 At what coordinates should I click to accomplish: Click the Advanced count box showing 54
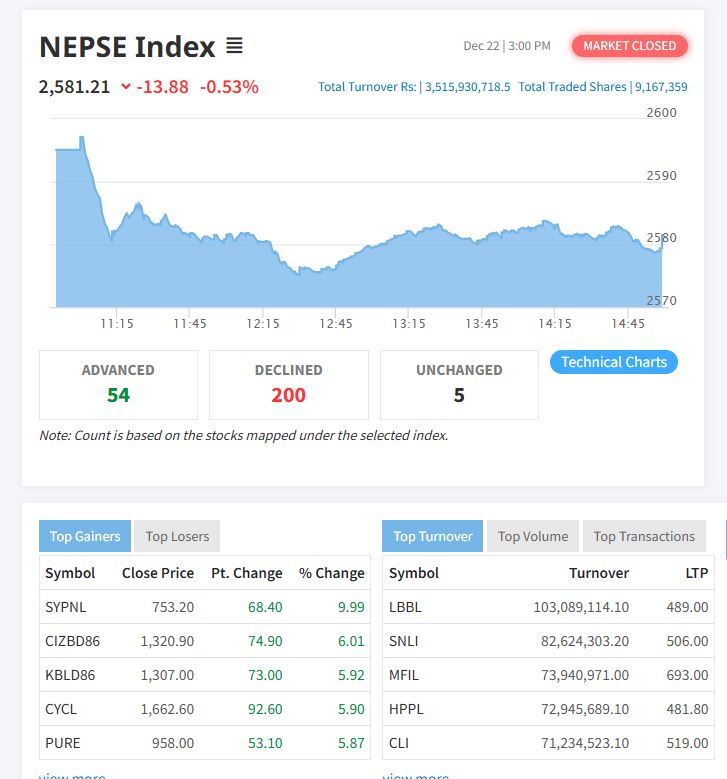[118, 384]
